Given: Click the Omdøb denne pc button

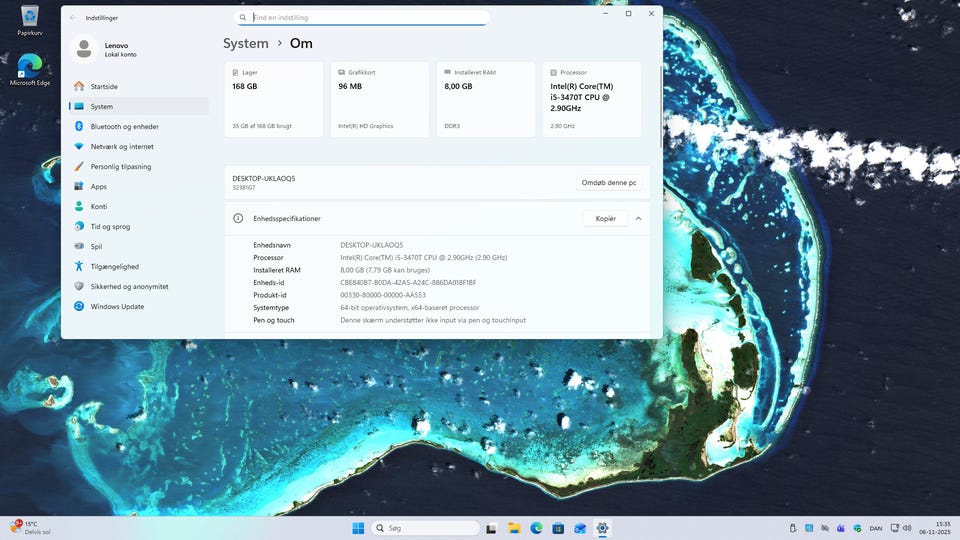Looking at the screenshot, I should click(607, 182).
